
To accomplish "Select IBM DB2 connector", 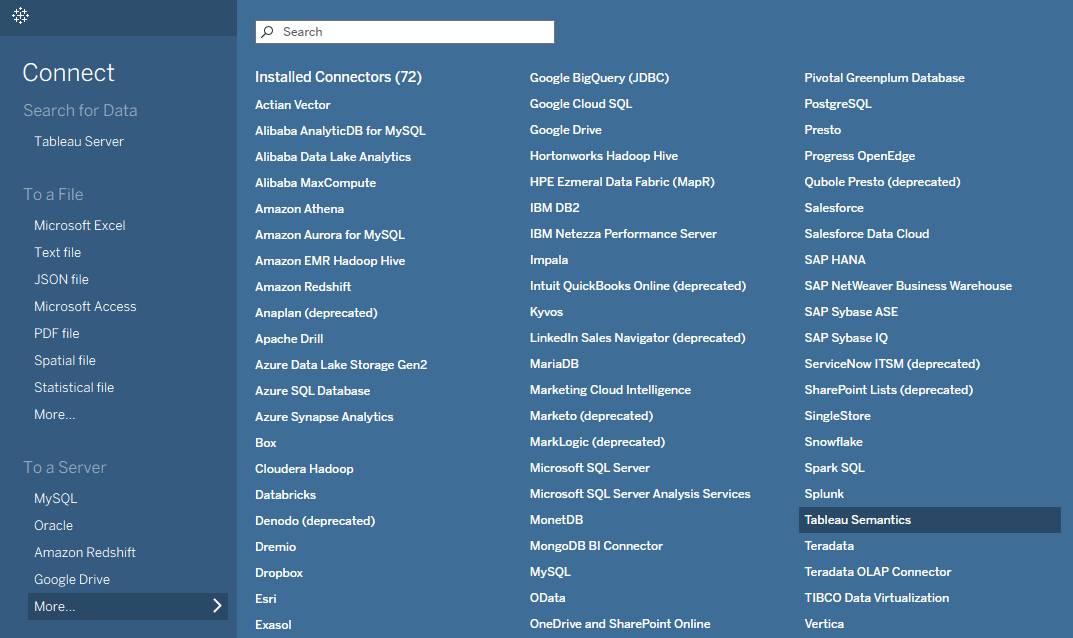I will click(554, 208).
